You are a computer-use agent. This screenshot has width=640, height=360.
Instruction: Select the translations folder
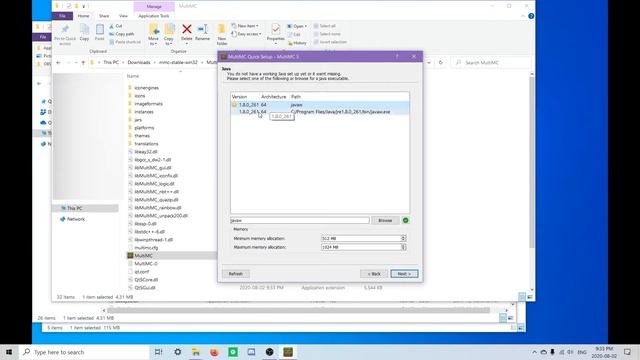point(146,144)
